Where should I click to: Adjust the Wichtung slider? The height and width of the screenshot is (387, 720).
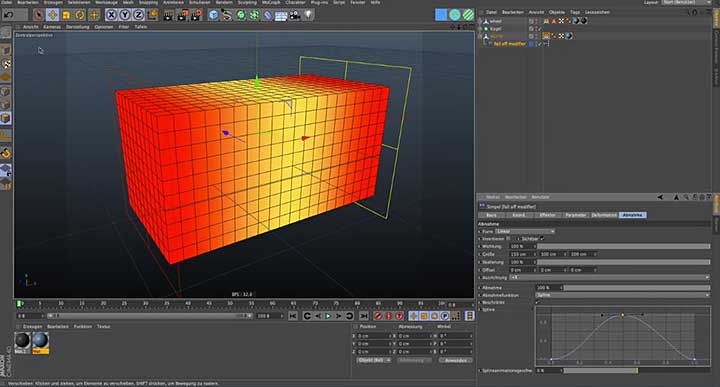coord(624,247)
